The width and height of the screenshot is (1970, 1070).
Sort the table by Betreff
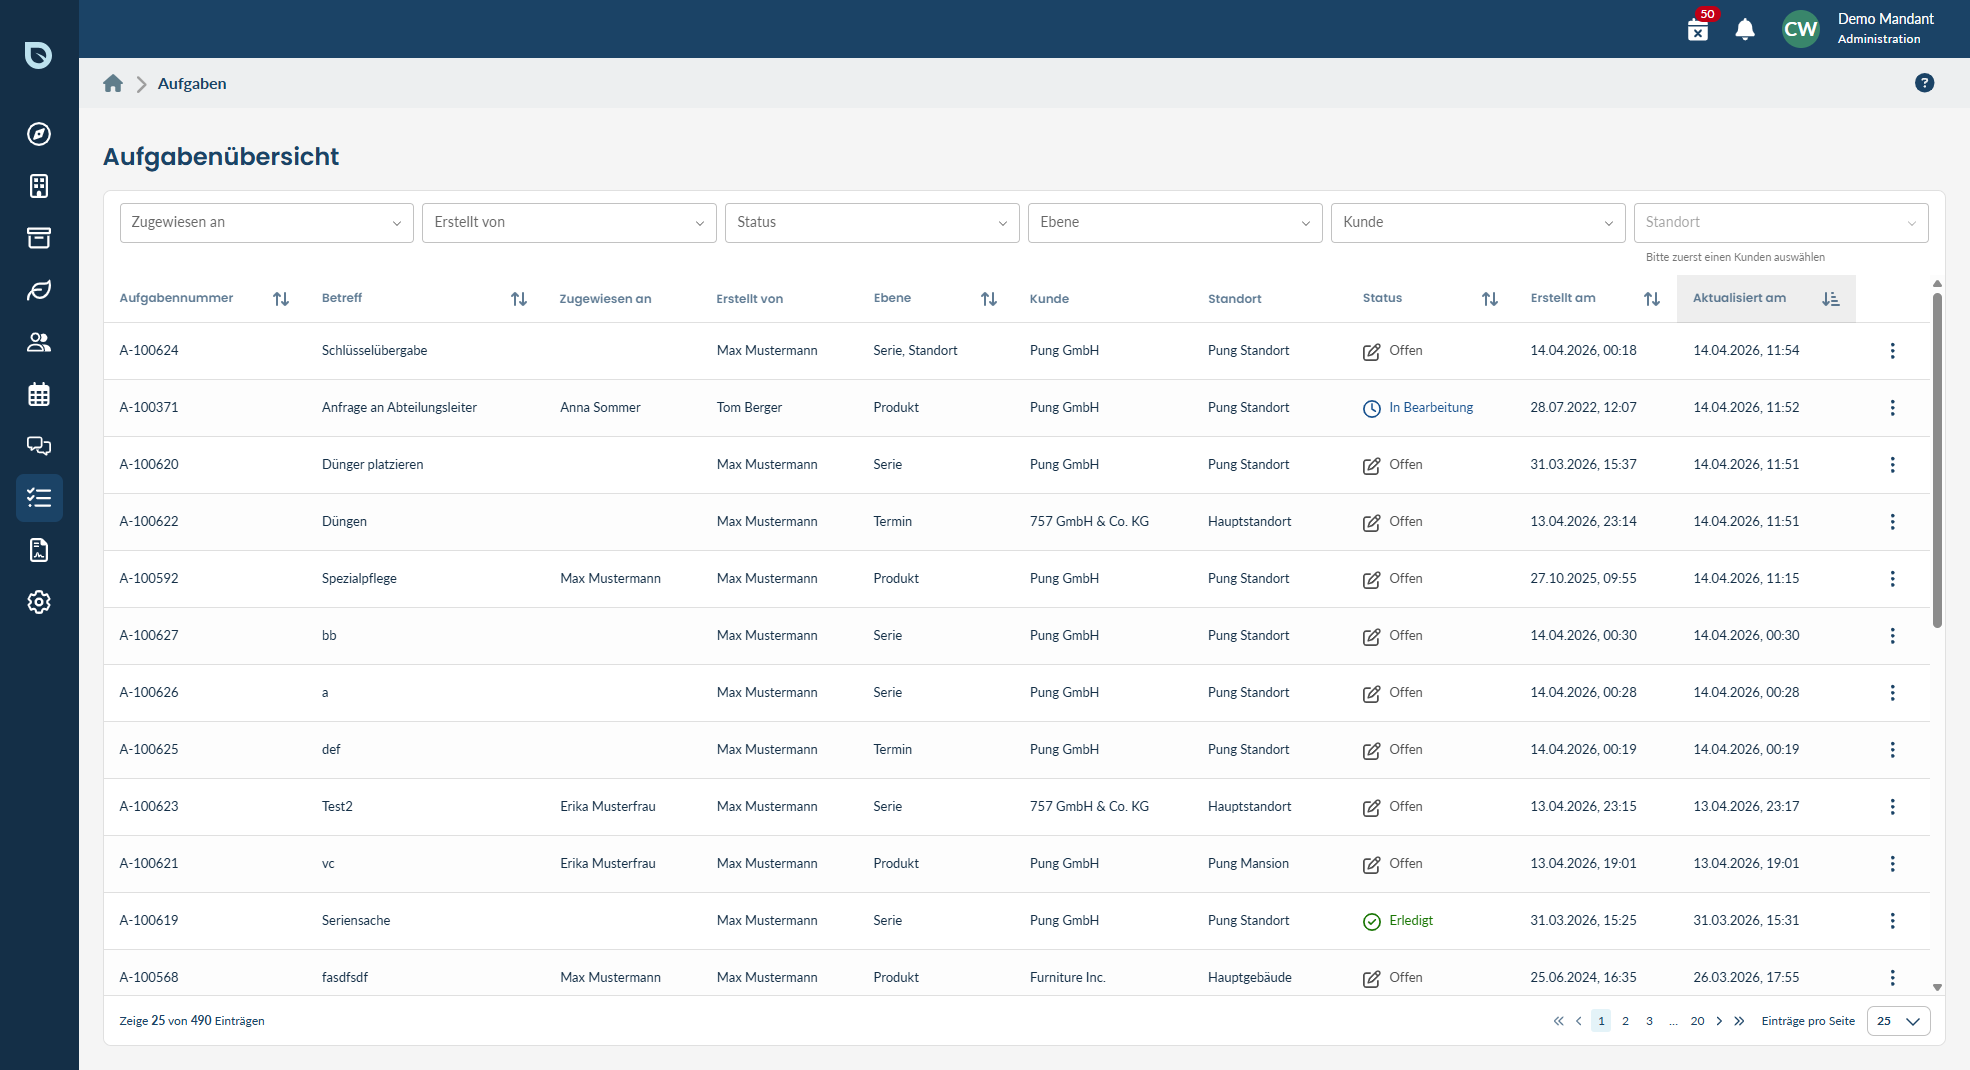click(519, 299)
